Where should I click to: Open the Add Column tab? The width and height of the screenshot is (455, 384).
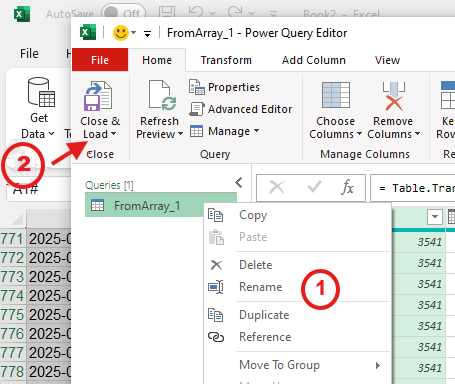[314, 60]
